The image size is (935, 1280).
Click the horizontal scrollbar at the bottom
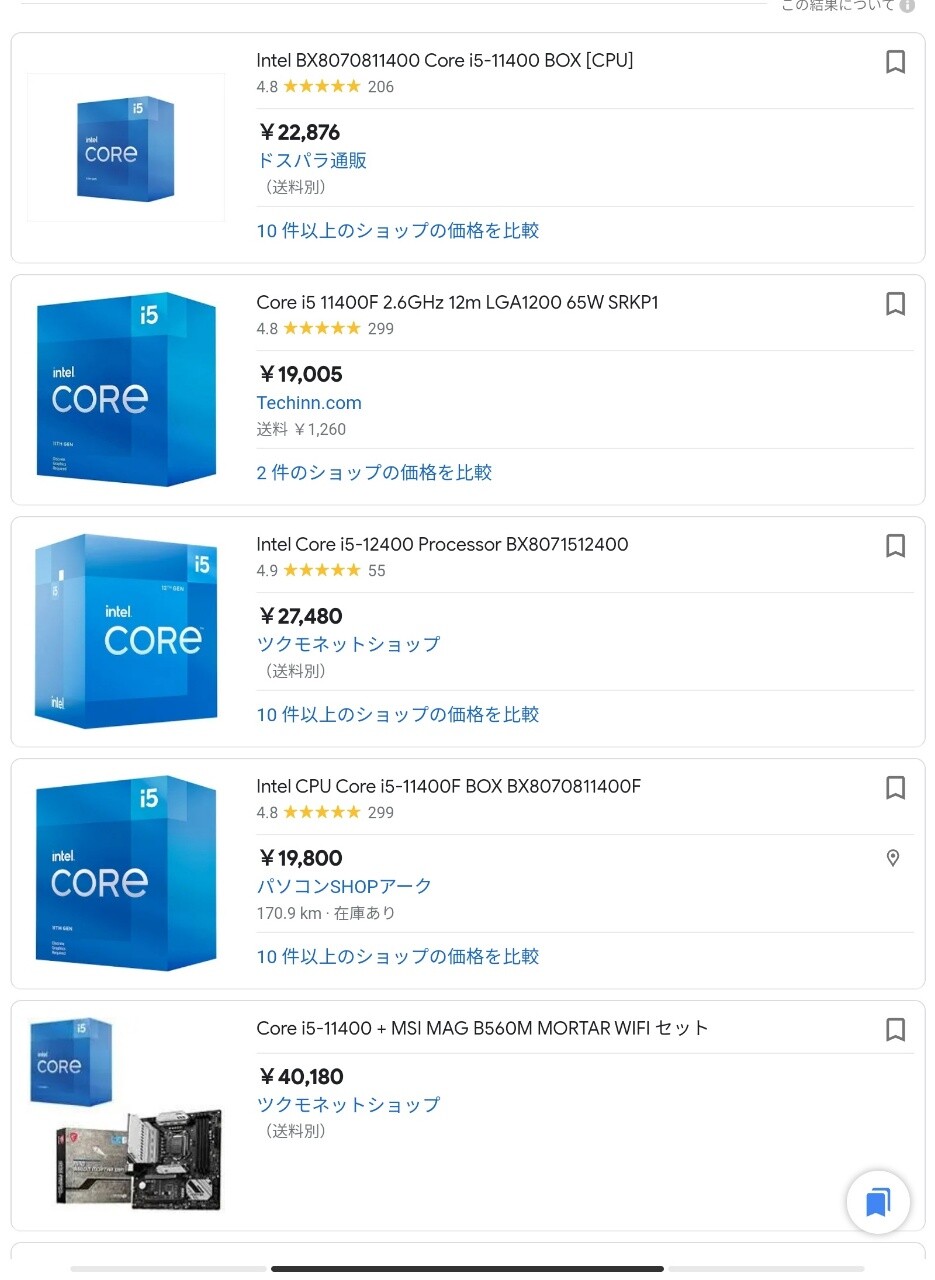(467, 1269)
